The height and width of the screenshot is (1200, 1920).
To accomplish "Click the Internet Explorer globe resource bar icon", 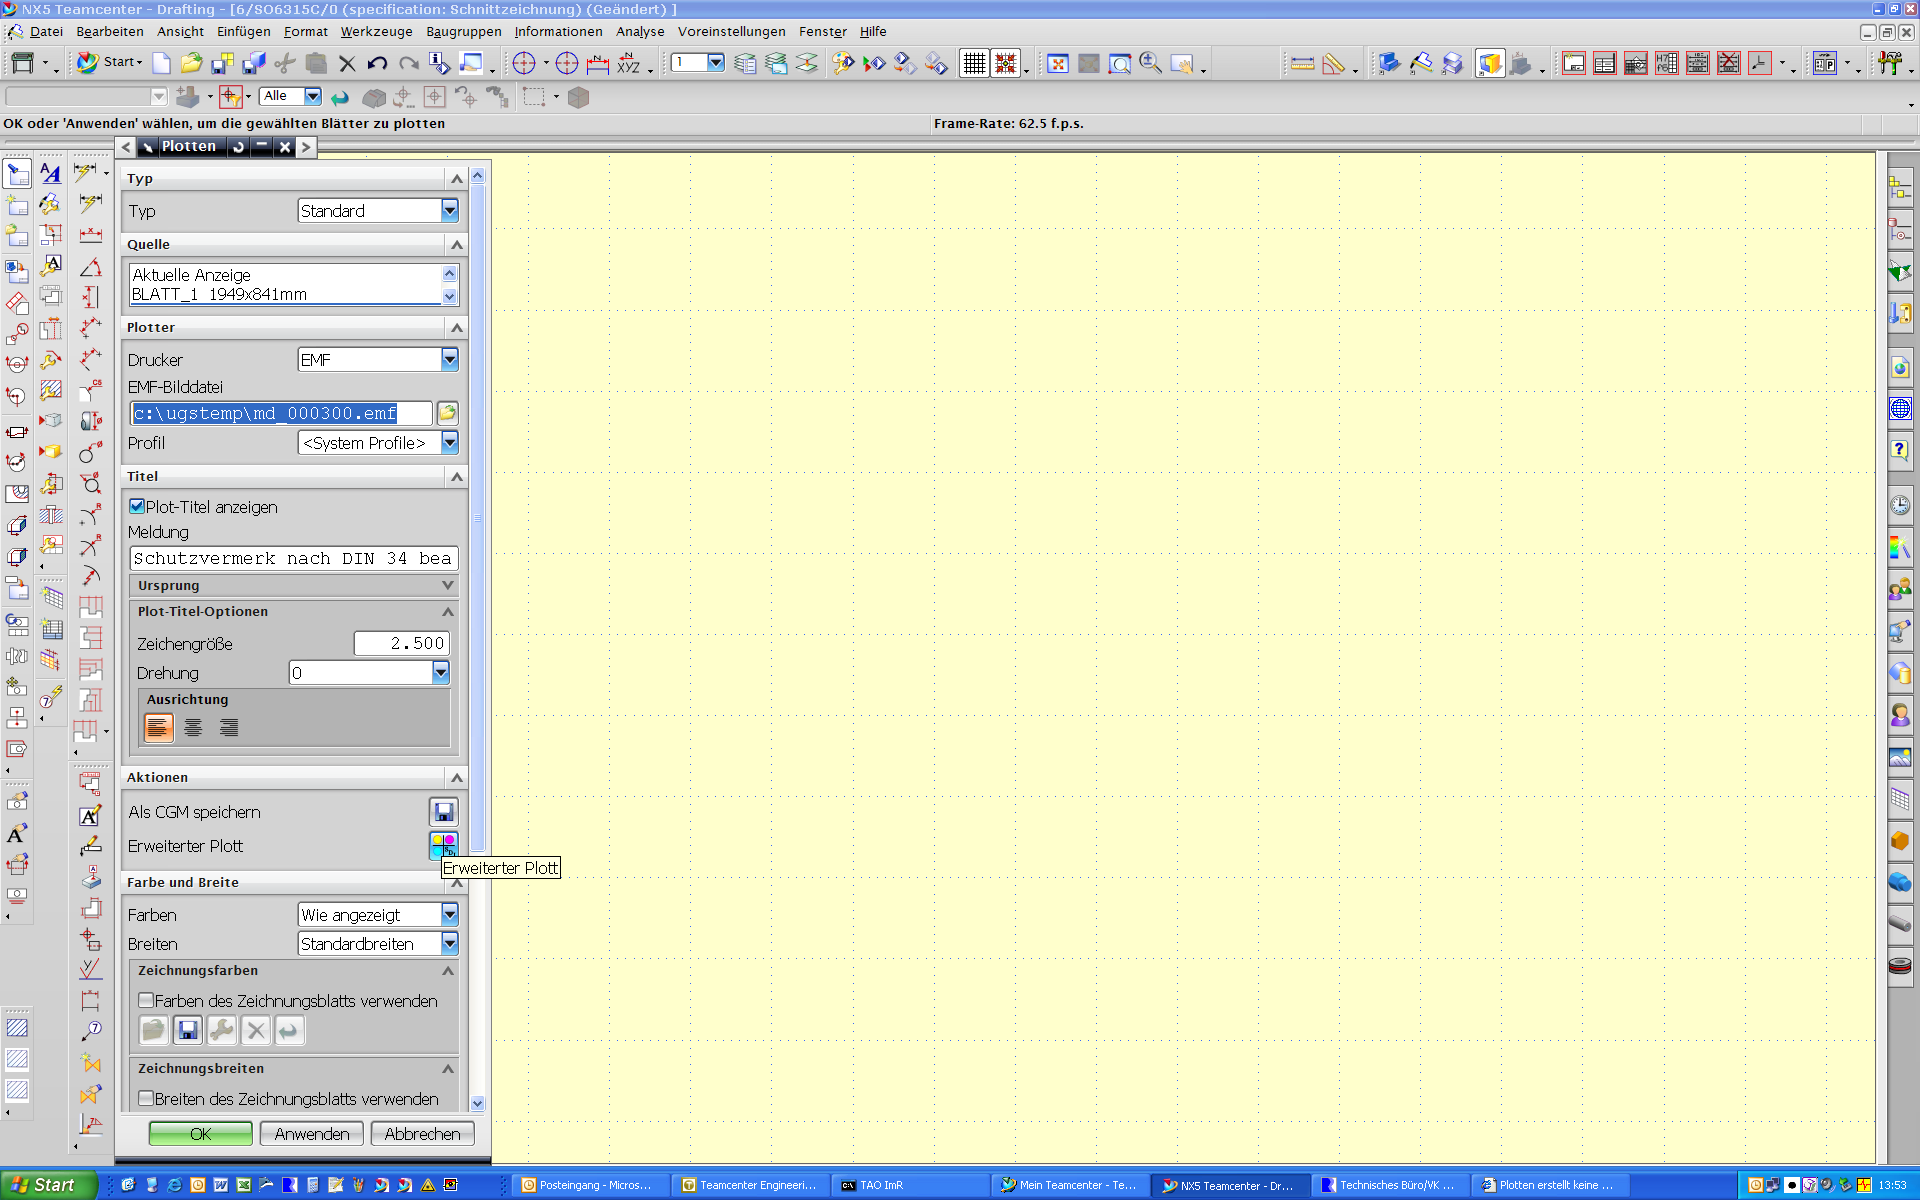I will coord(1899,408).
